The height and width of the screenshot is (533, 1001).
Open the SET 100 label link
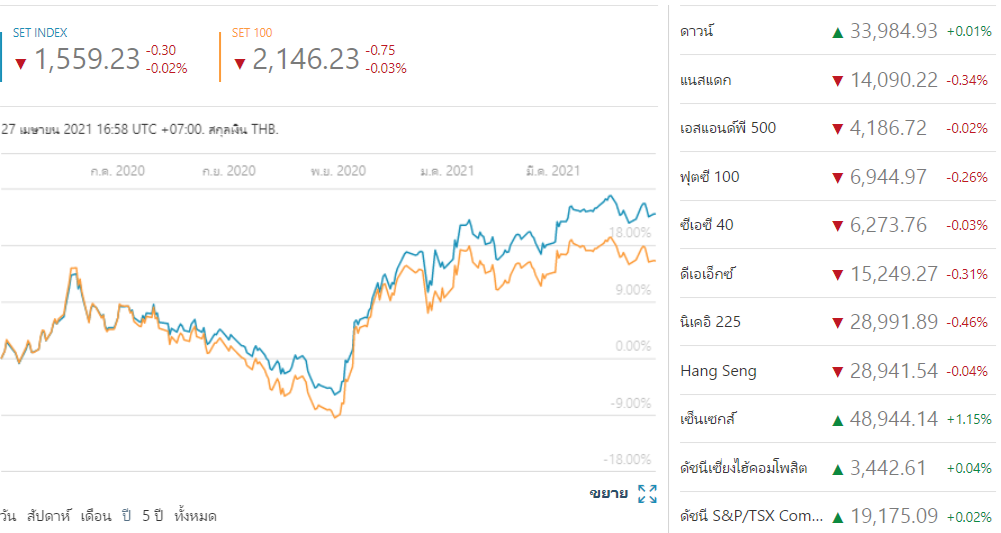point(252,33)
